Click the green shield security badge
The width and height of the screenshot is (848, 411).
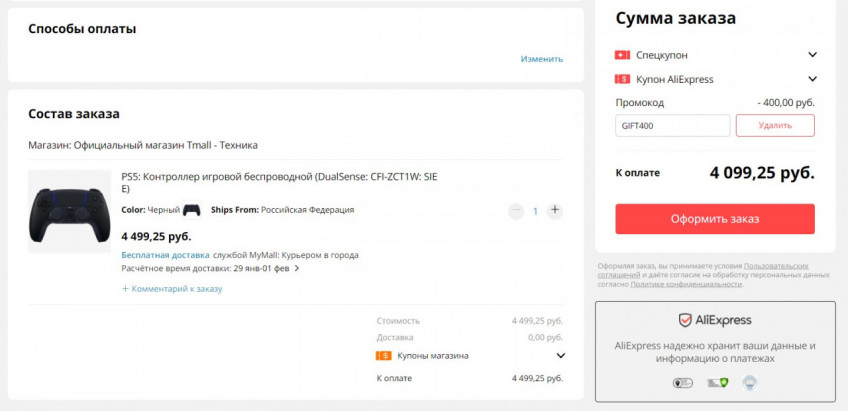pos(717,382)
